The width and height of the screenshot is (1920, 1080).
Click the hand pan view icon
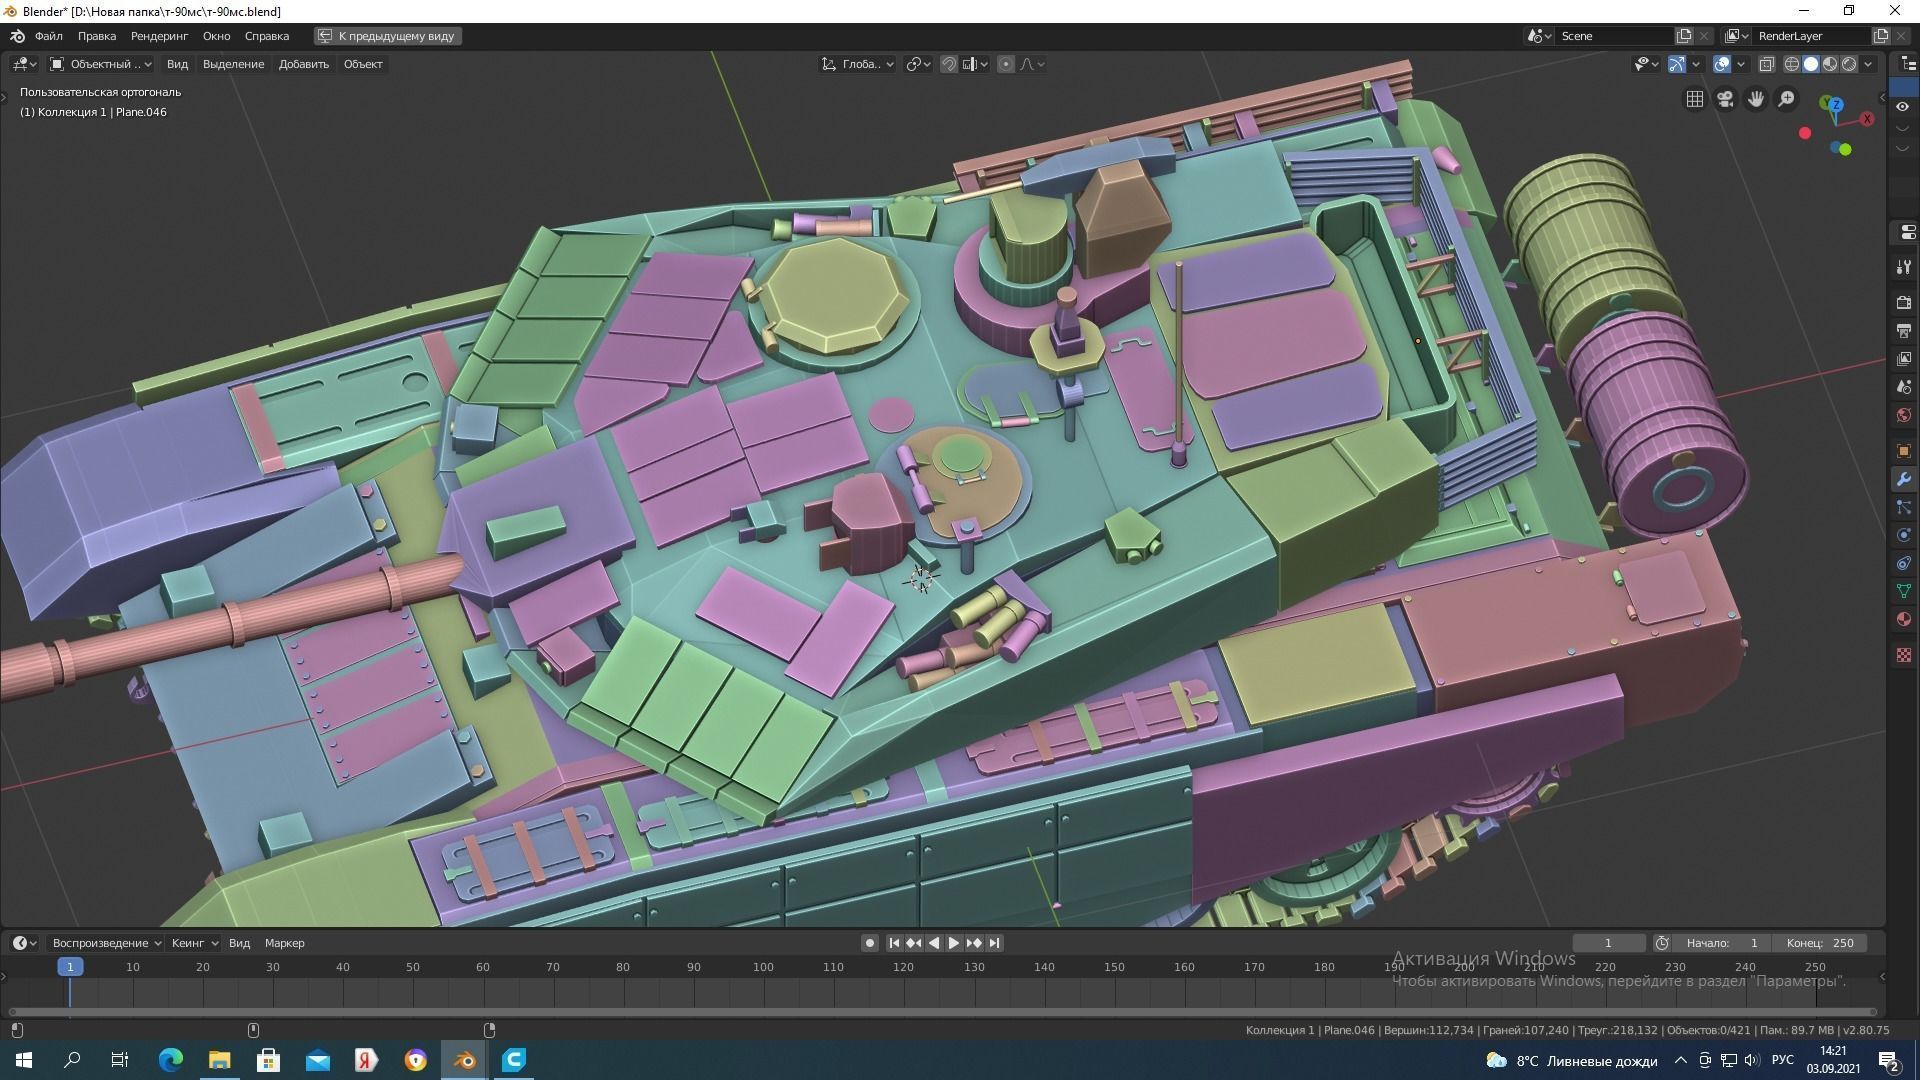(1756, 99)
